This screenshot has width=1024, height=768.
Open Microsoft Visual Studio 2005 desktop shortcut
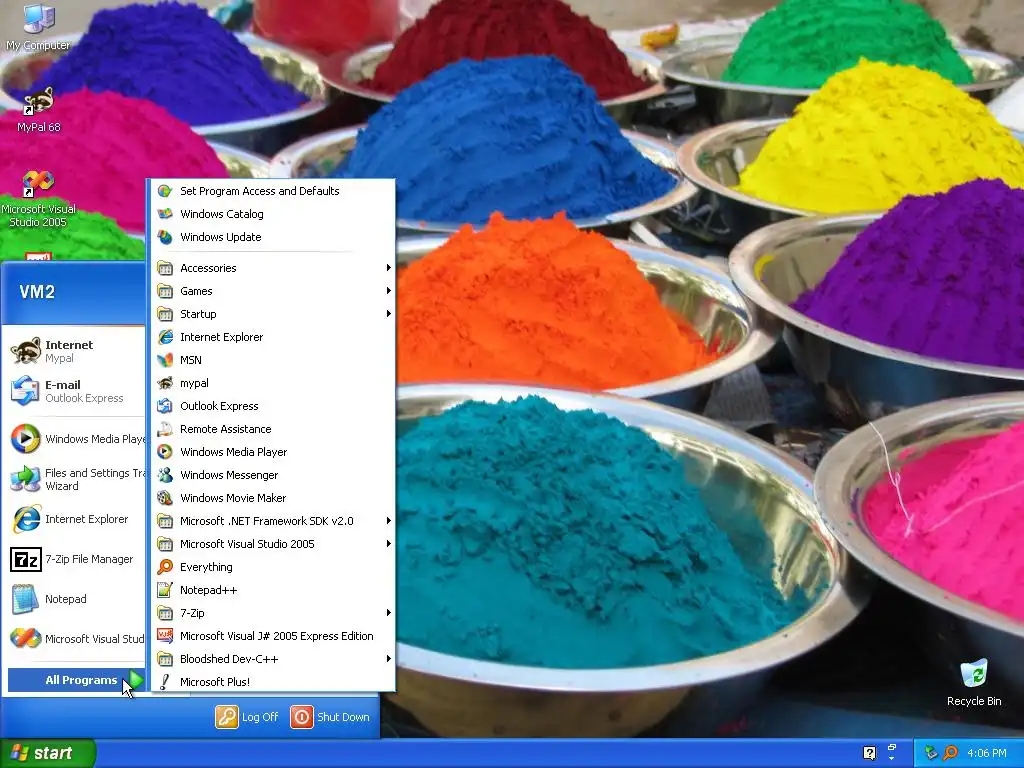click(39, 199)
